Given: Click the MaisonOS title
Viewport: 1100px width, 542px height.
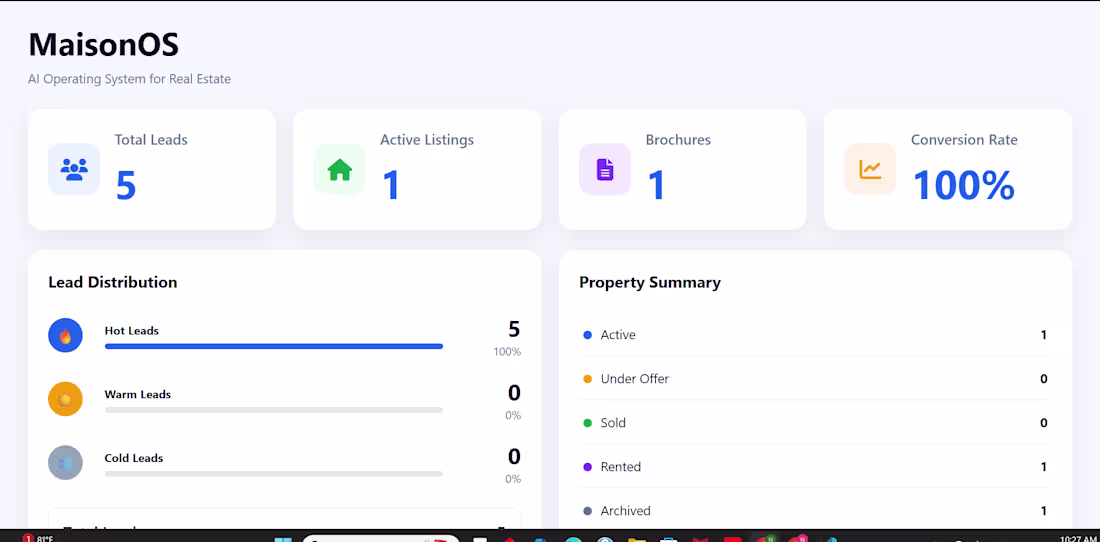Looking at the screenshot, I should pyautogui.click(x=104, y=45).
